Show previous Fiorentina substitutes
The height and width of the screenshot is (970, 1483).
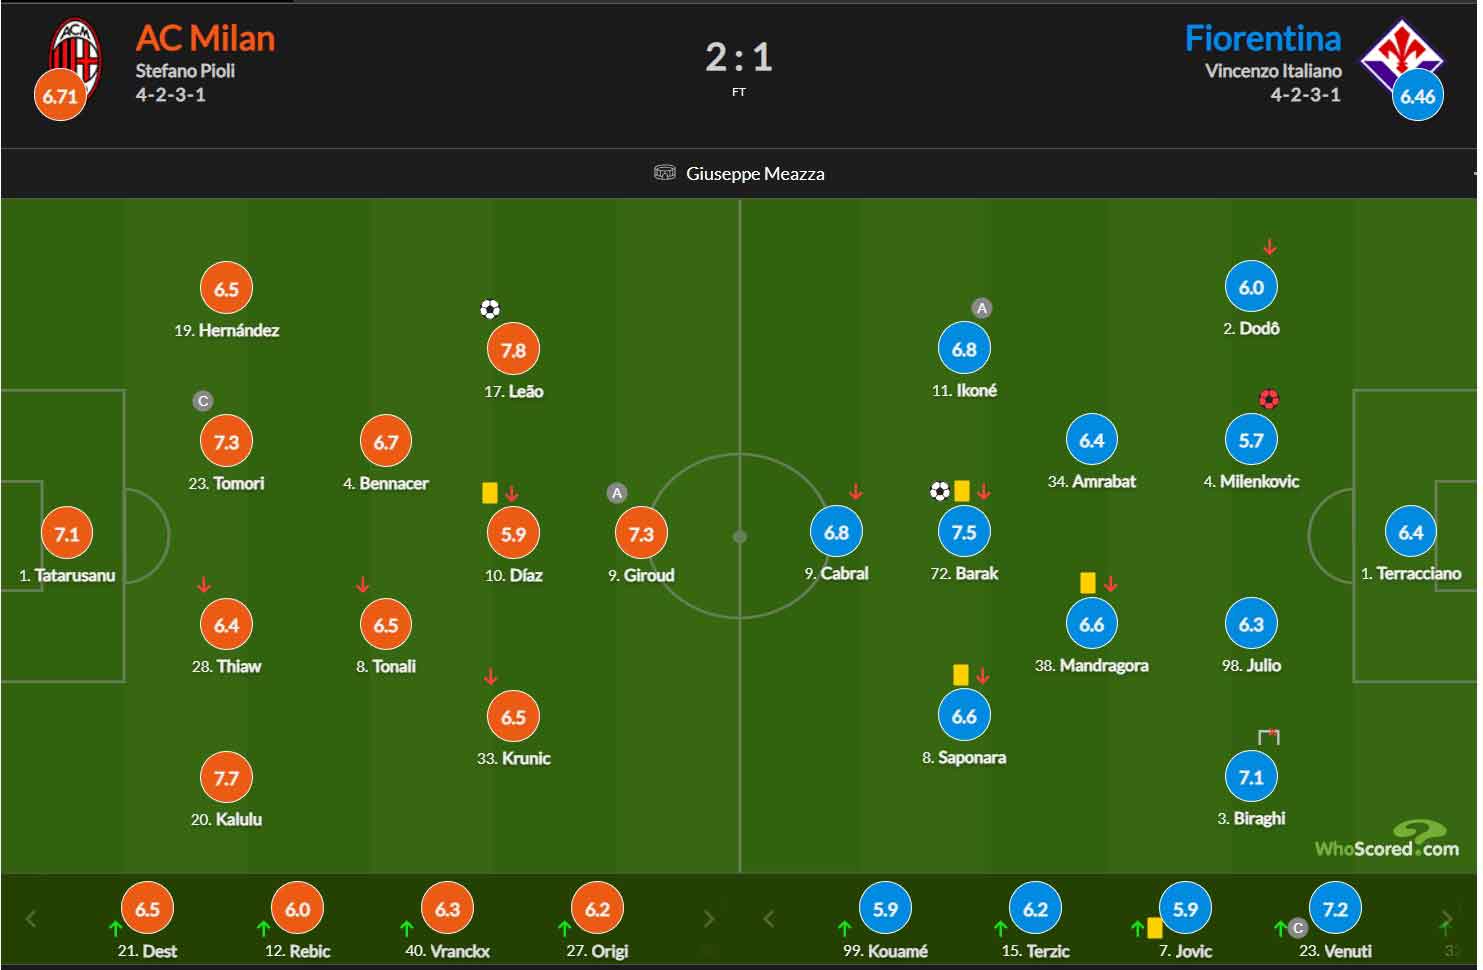pos(768,918)
